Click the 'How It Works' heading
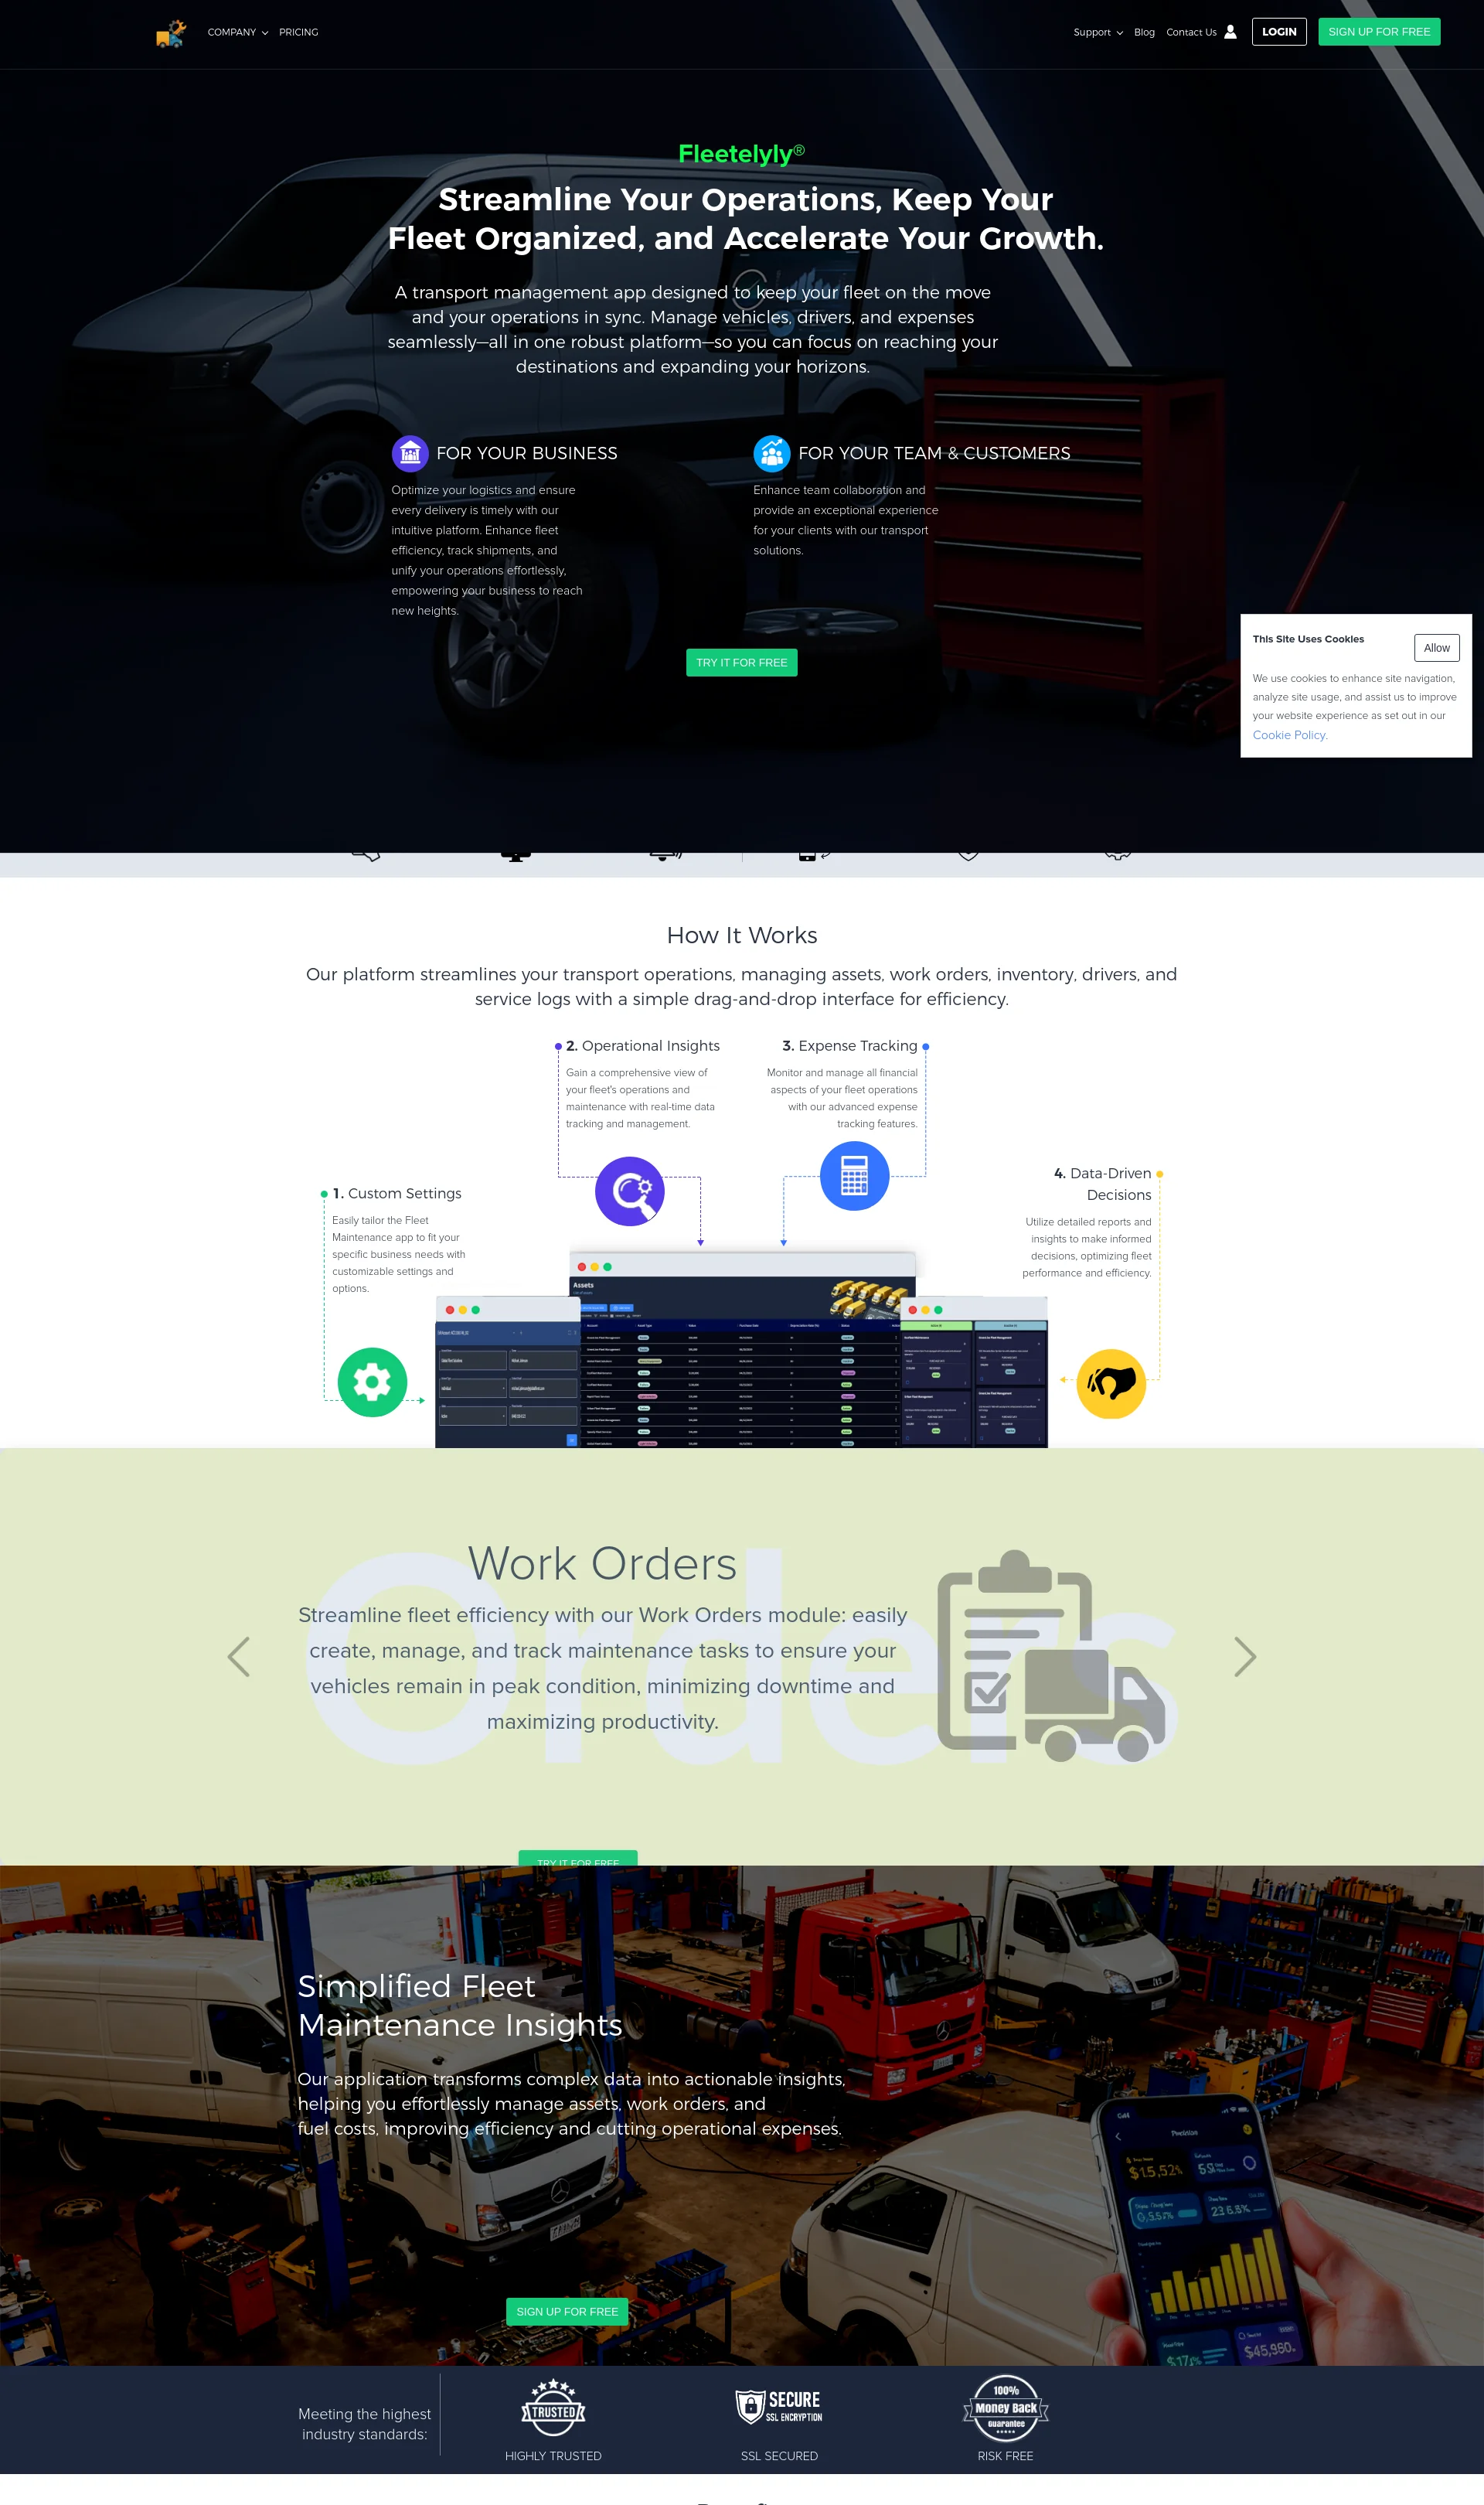1484x2505 pixels. (x=742, y=935)
